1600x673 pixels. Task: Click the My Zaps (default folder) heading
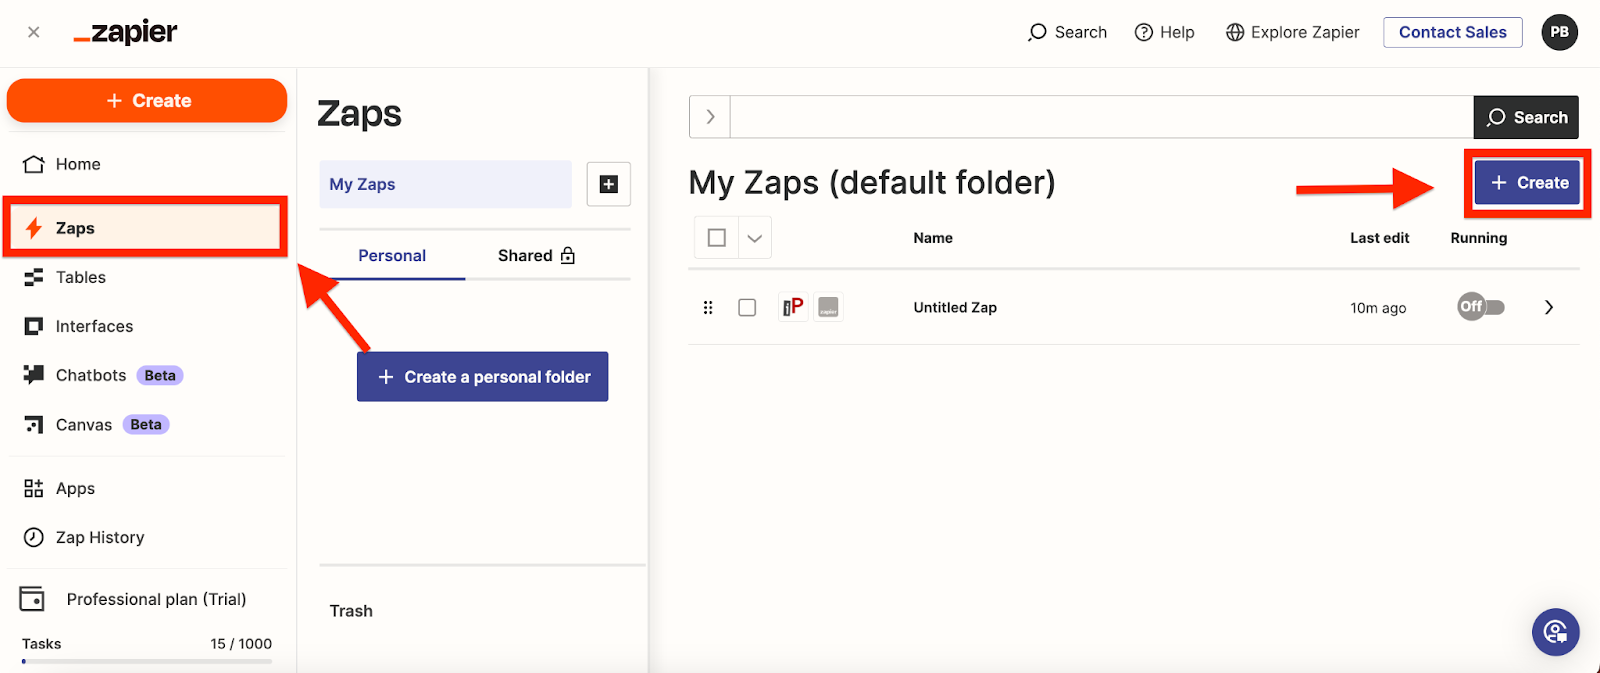[x=872, y=183]
